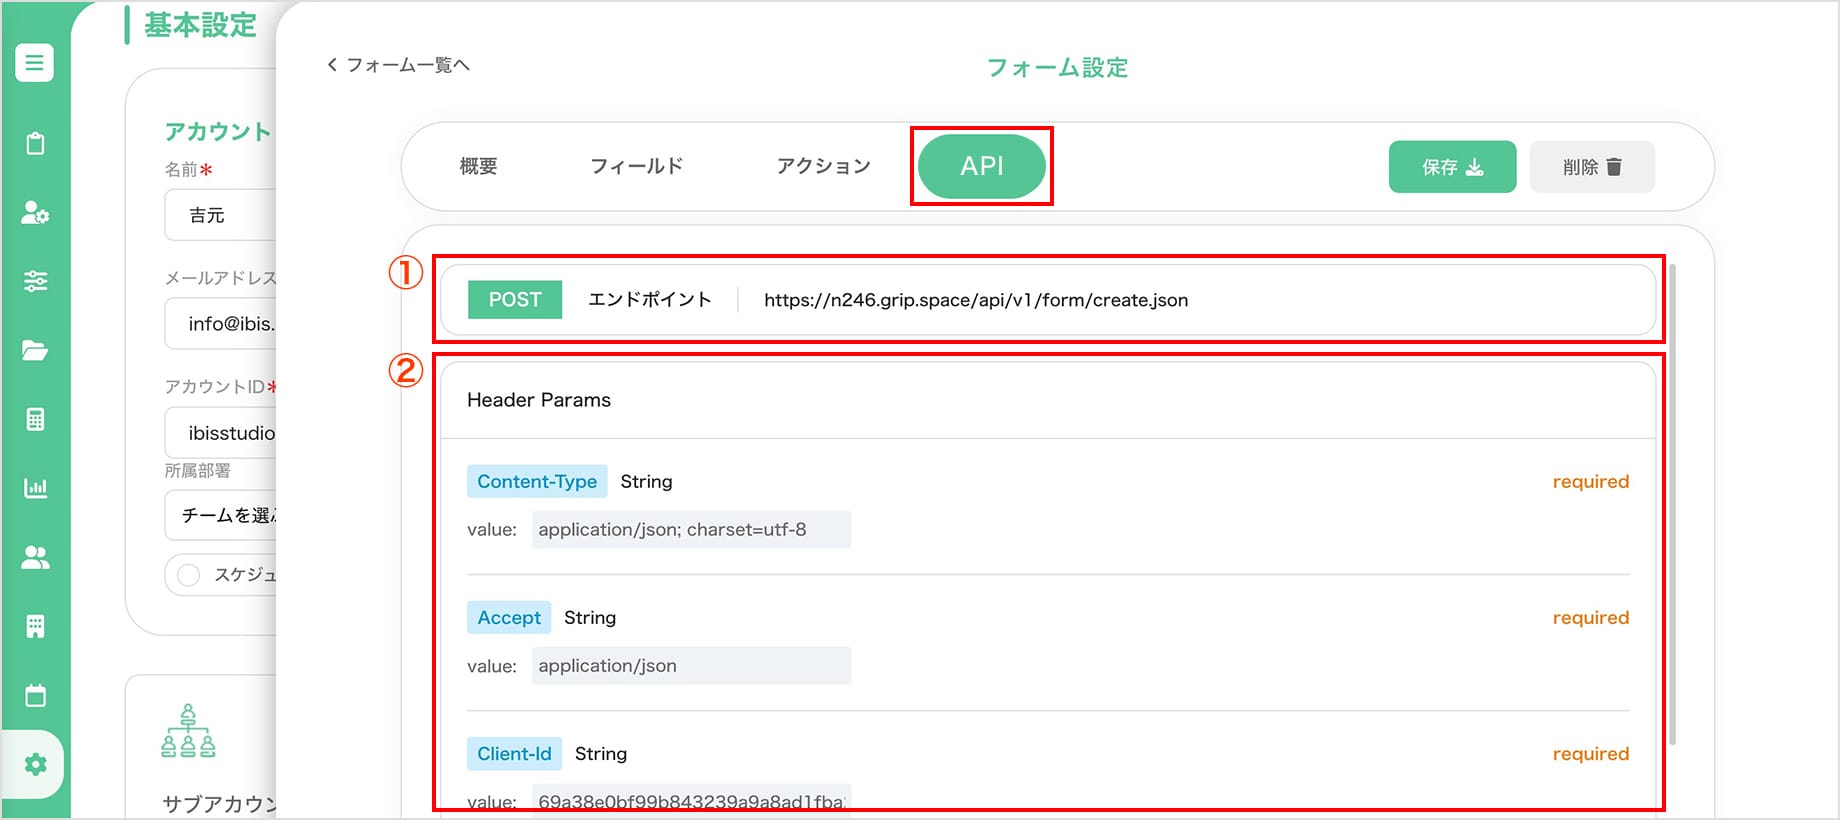
Task: Click the 保存 save button
Action: click(x=1452, y=167)
